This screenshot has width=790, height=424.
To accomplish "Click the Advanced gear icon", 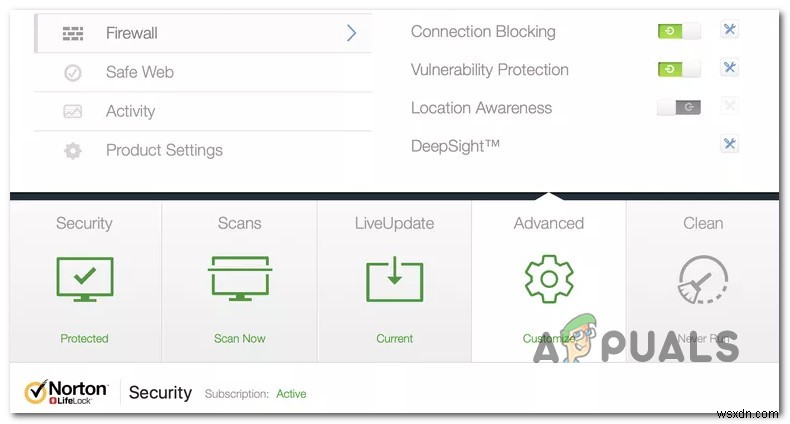I will (548, 279).
